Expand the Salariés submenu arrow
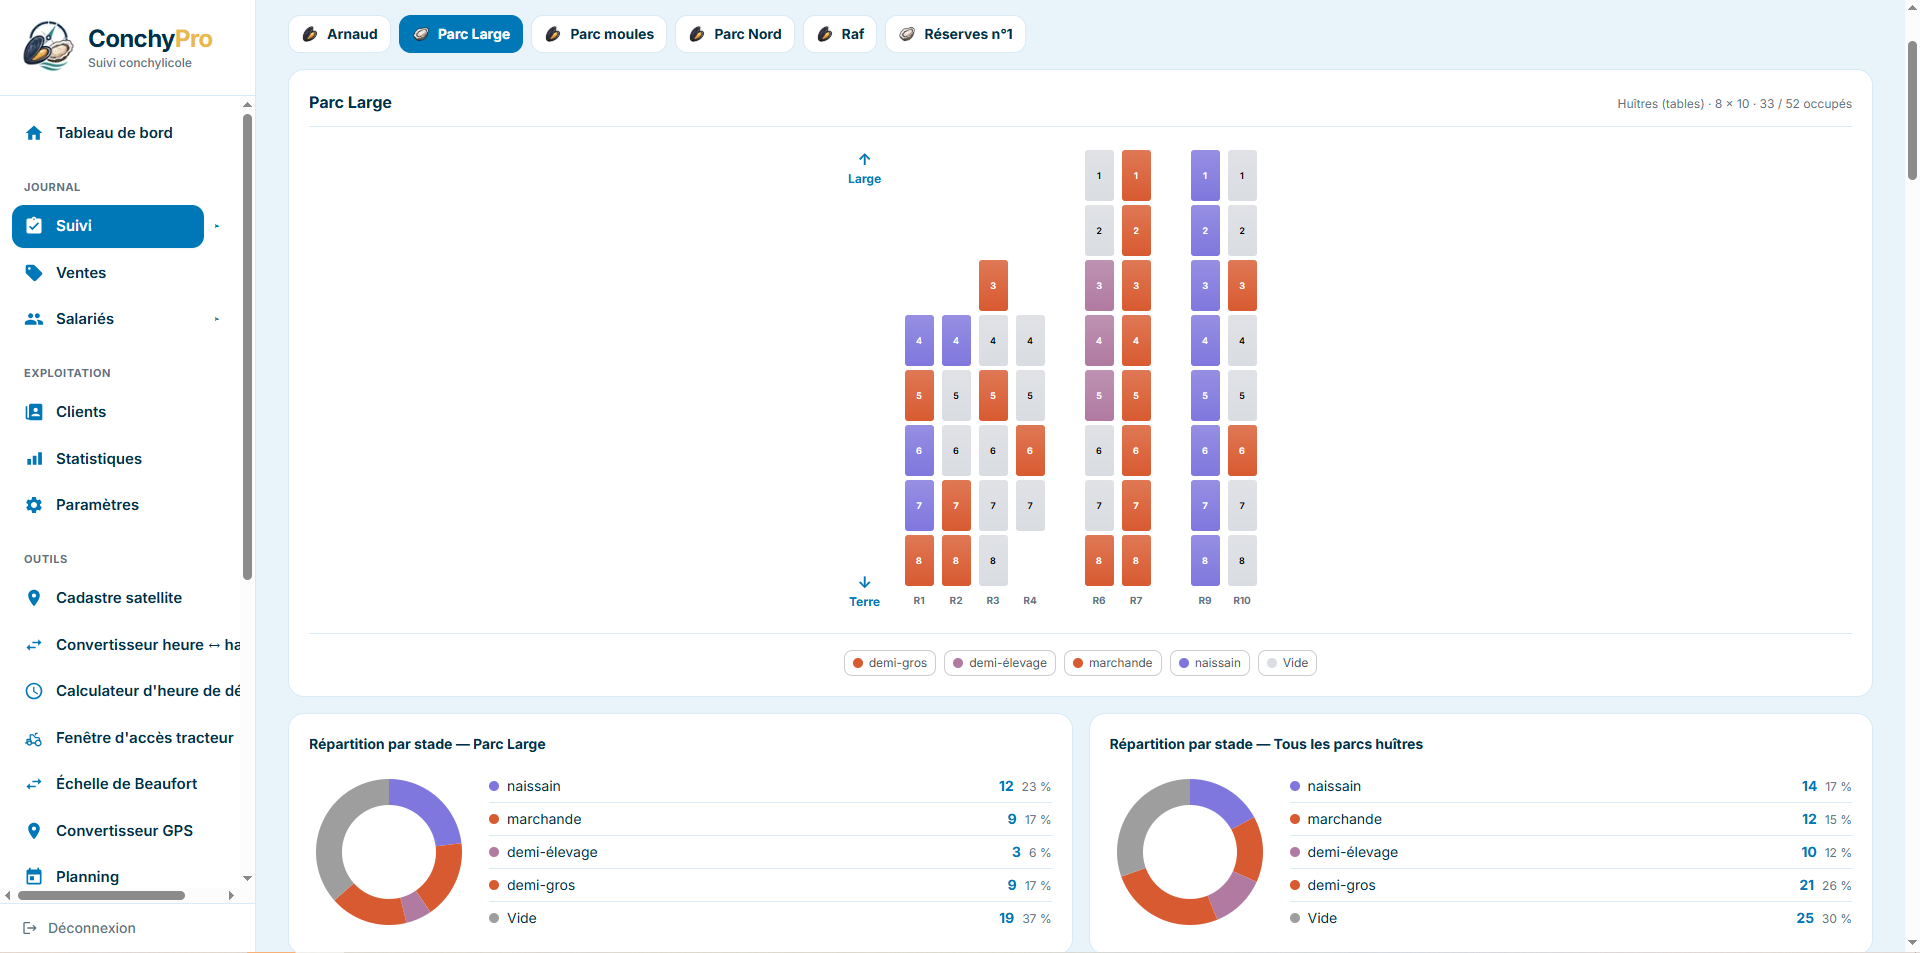Viewport: 1920px width, 953px height. tap(217, 319)
